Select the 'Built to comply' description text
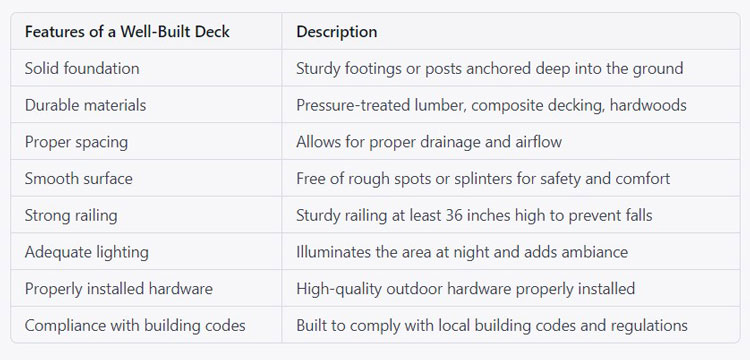This screenshot has width=750, height=360. click(492, 326)
